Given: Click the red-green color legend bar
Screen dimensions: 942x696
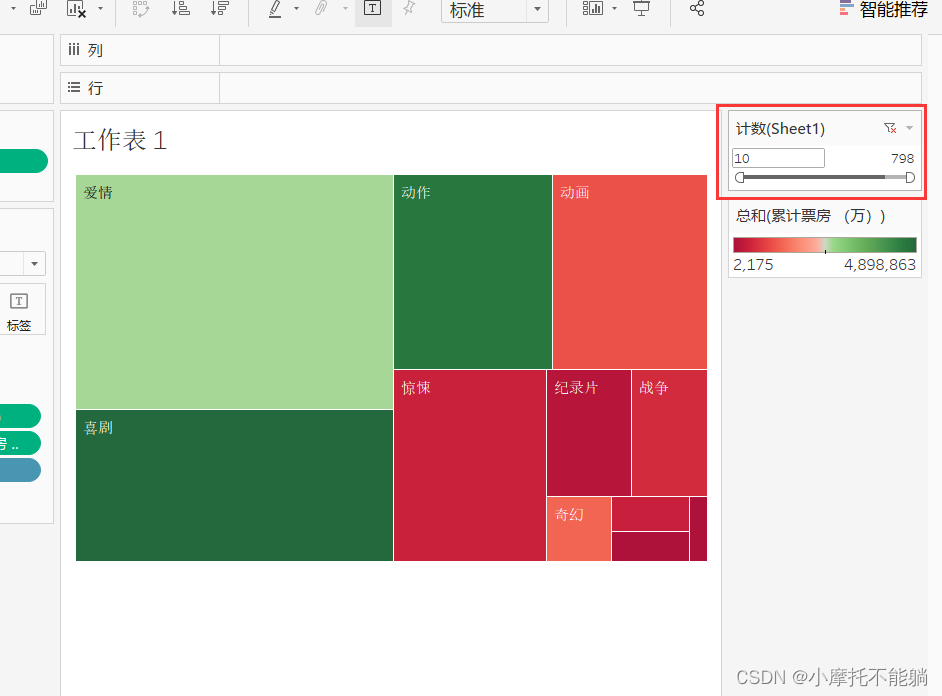Looking at the screenshot, I should [825, 244].
